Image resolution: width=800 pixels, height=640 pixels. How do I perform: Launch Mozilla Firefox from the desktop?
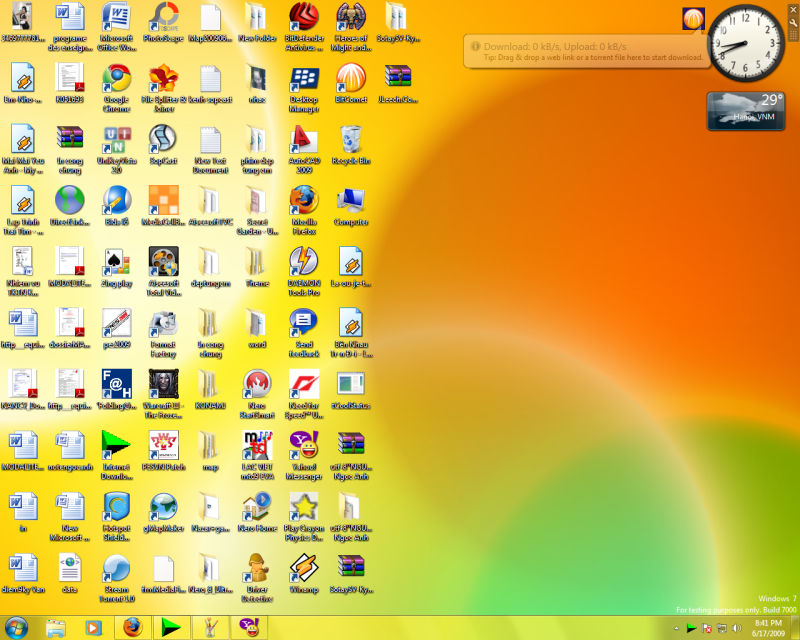[x=303, y=200]
